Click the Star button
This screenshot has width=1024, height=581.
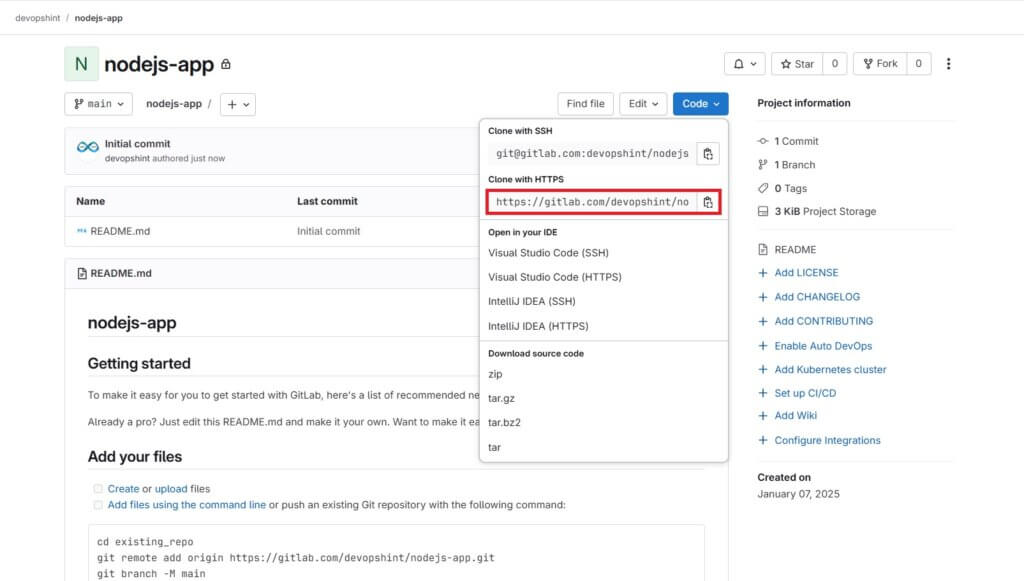797,64
